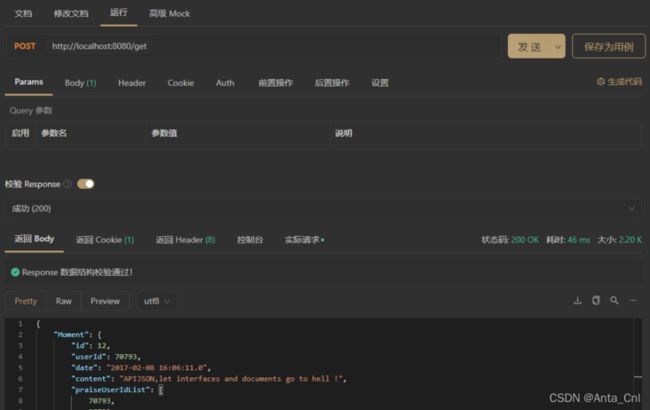Click the "userId": 70793 line
Screen dimensions: 650x410
point(106,357)
